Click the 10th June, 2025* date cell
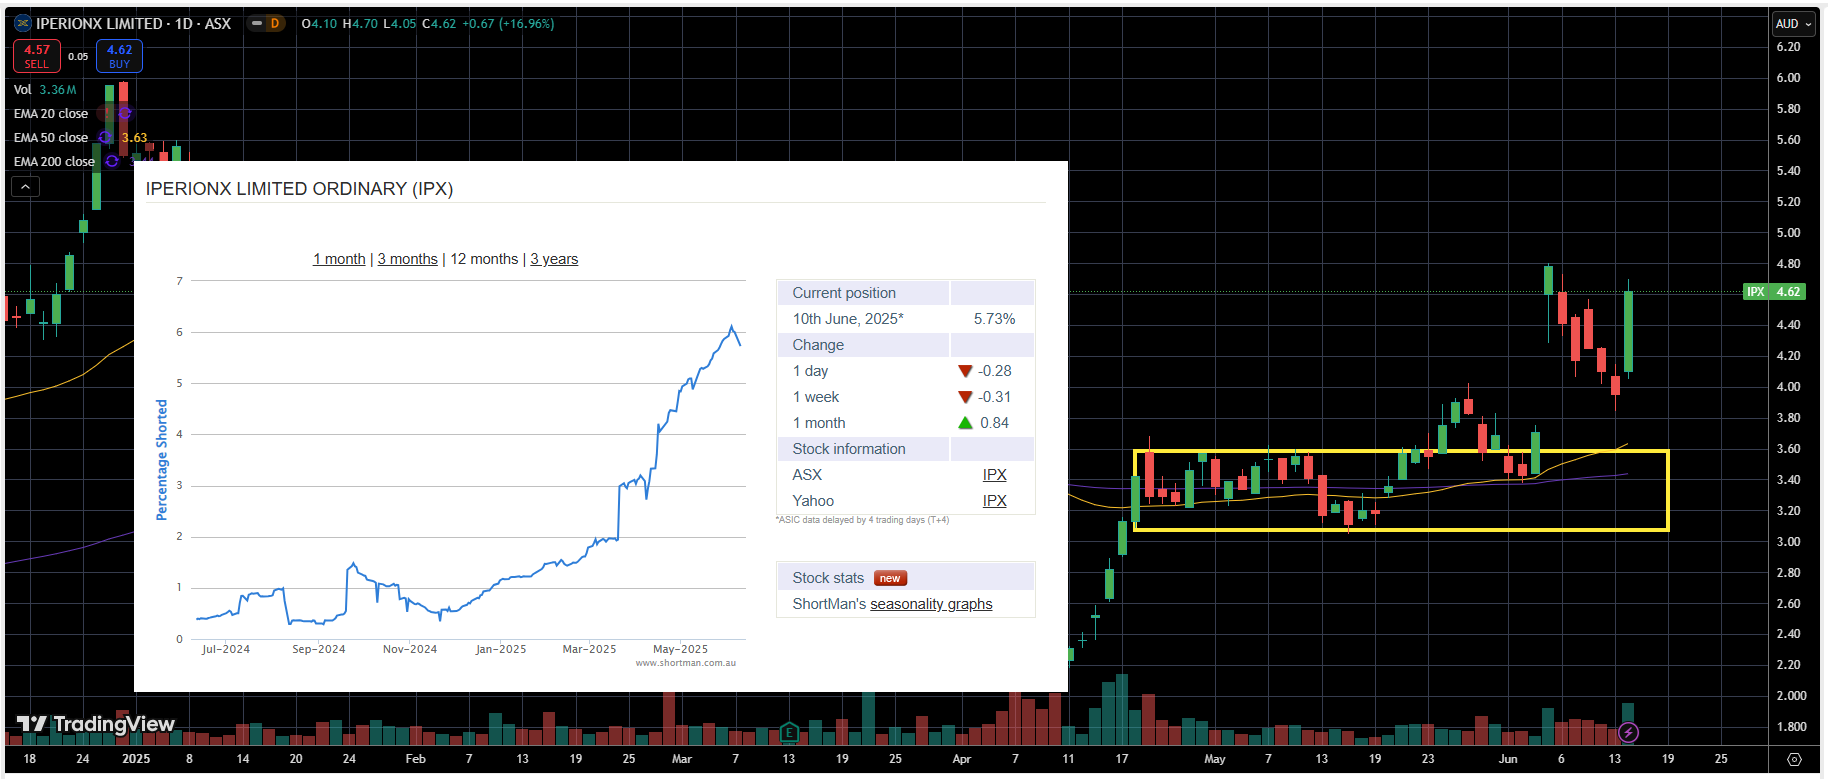The height and width of the screenshot is (779, 1828). (848, 319)
